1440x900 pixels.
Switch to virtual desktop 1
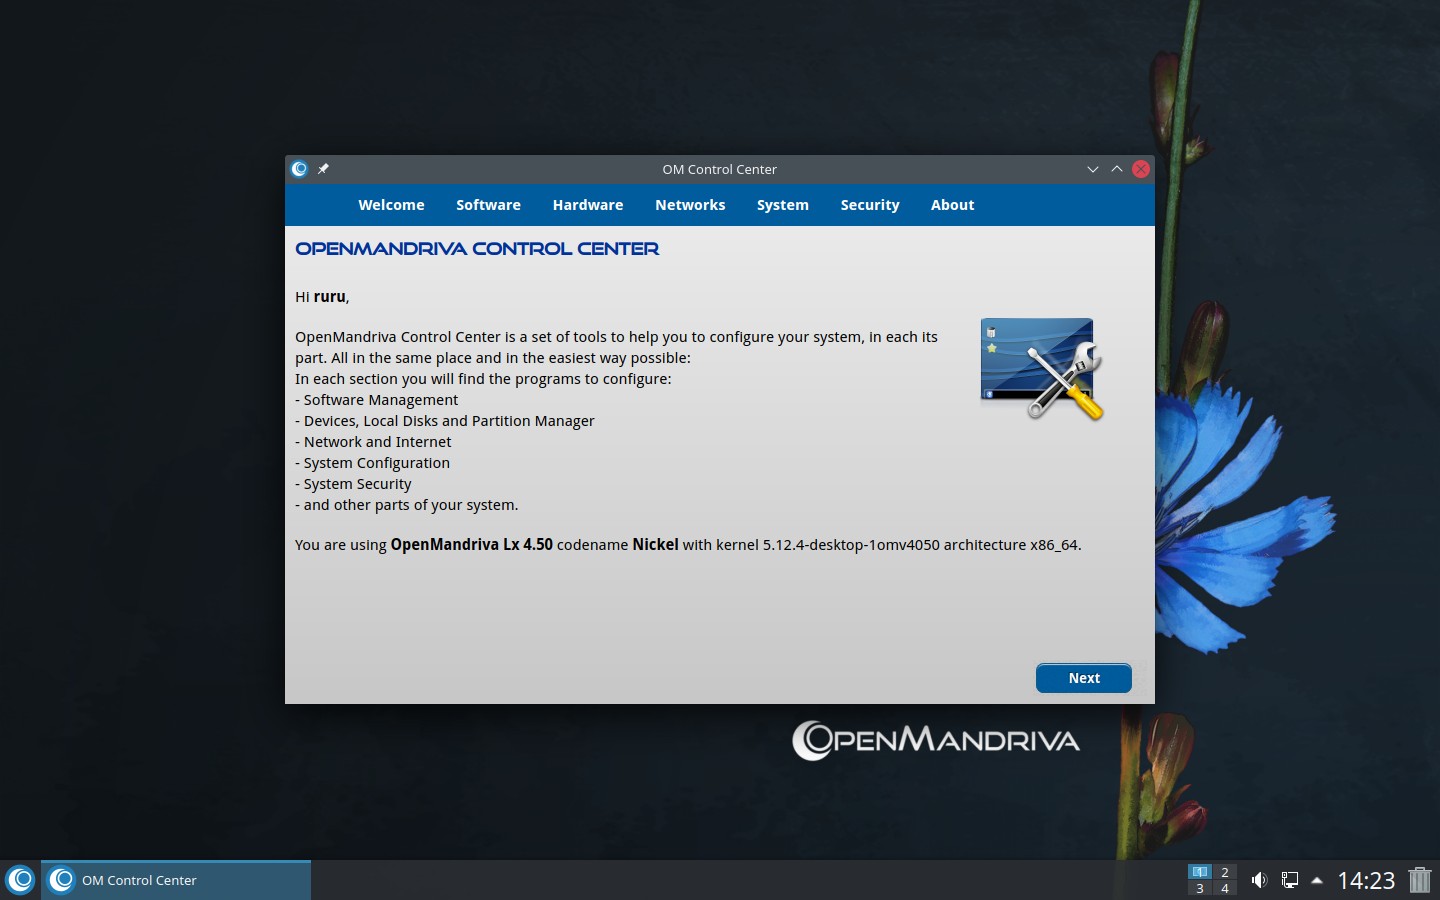(x=1200, y=872)
